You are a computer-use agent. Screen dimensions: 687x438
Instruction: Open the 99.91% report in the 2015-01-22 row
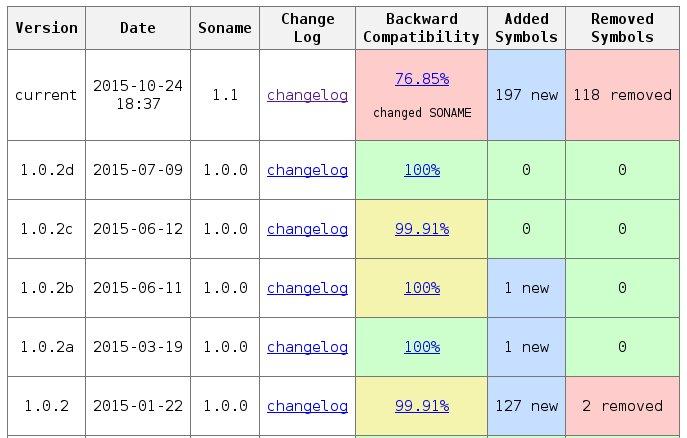tap(421, 406)
